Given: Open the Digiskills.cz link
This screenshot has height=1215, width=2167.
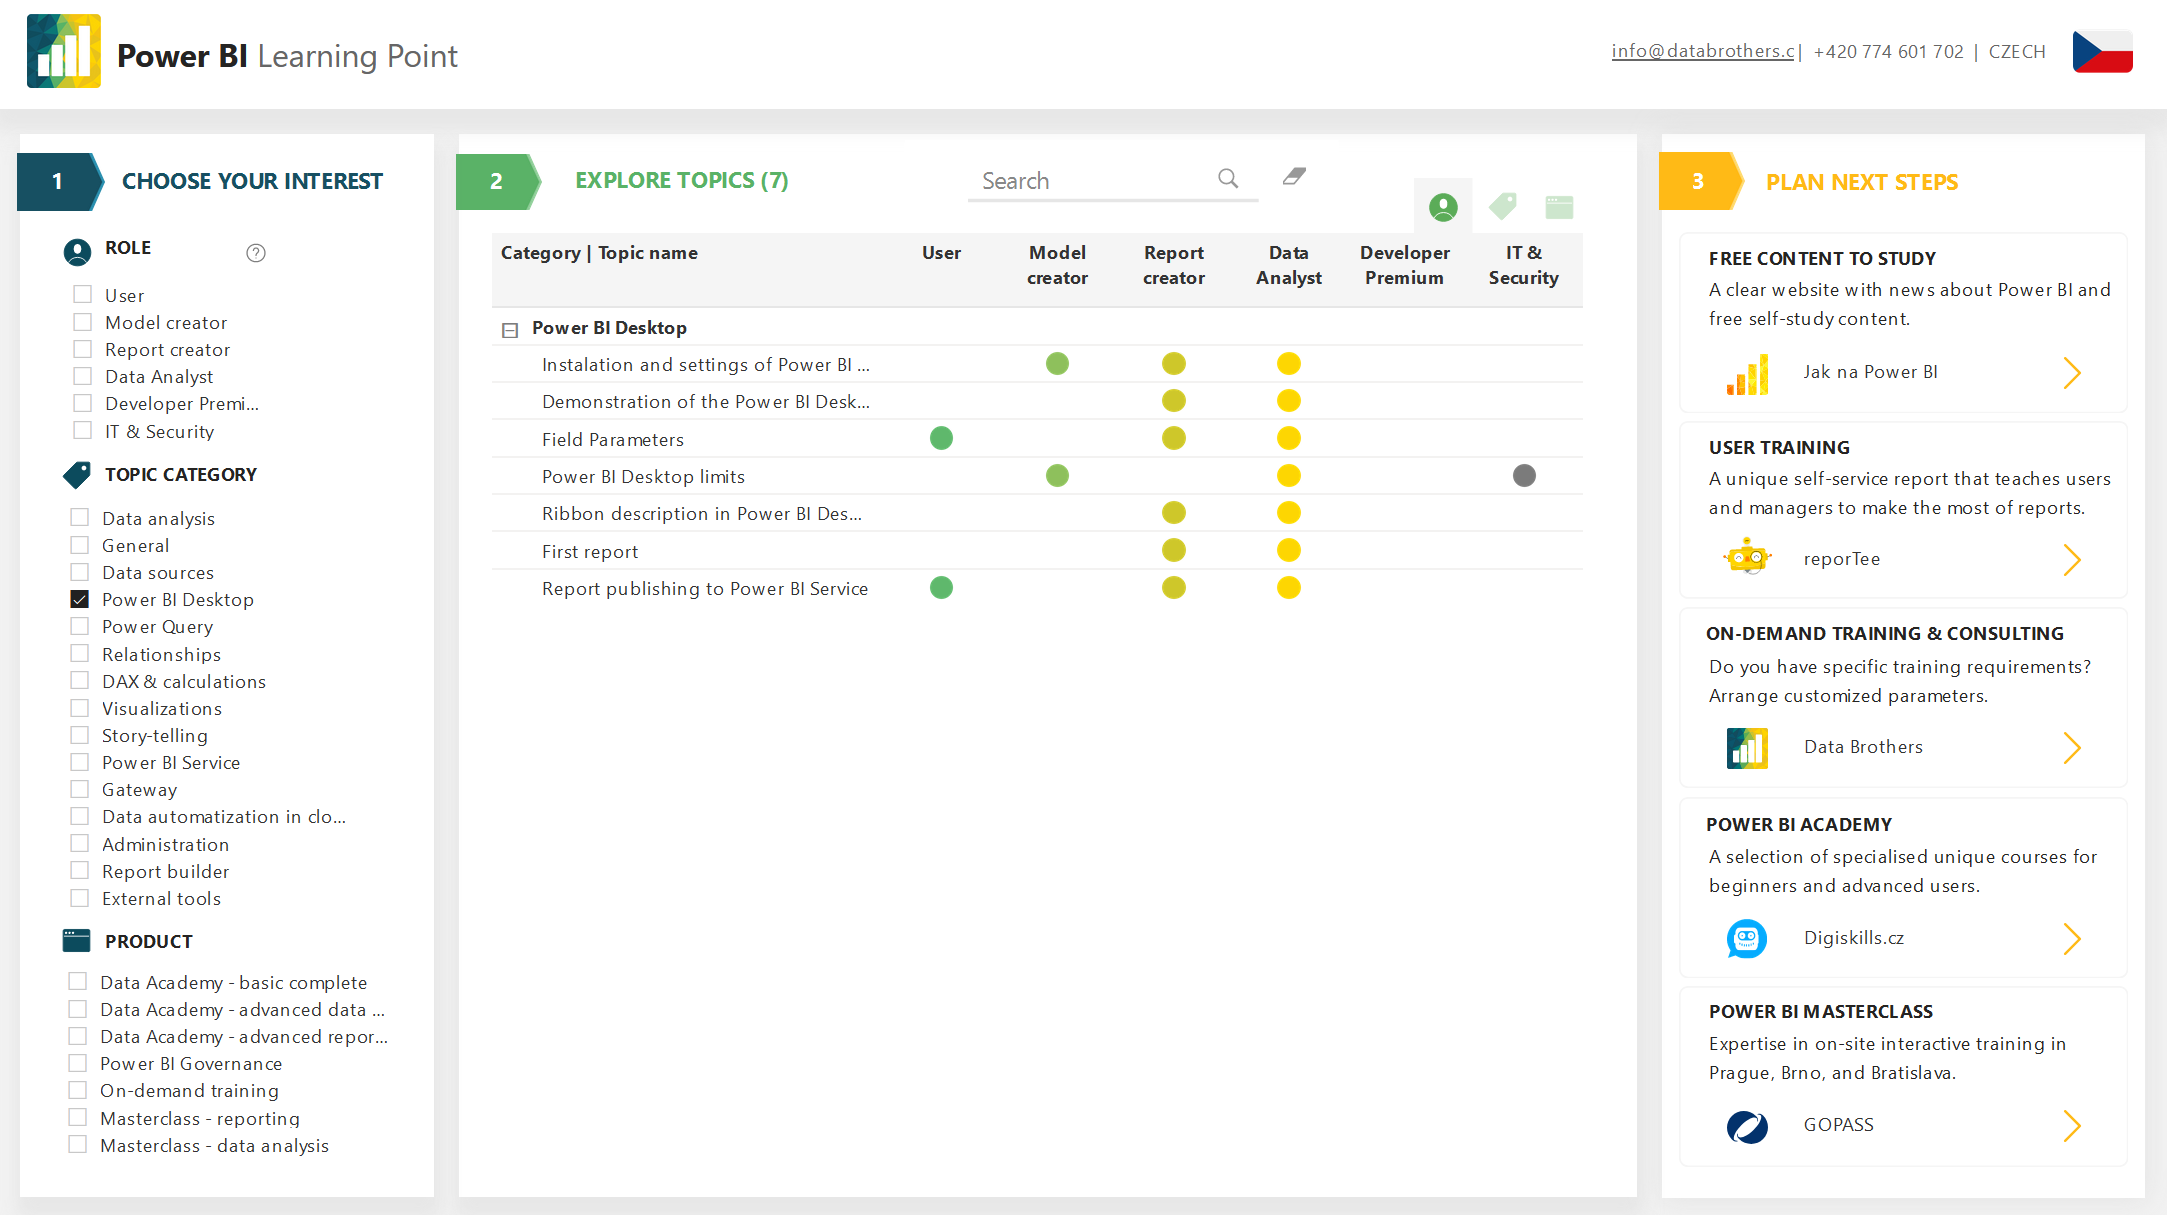Looking at the screenshot, I should point(1853,938).
